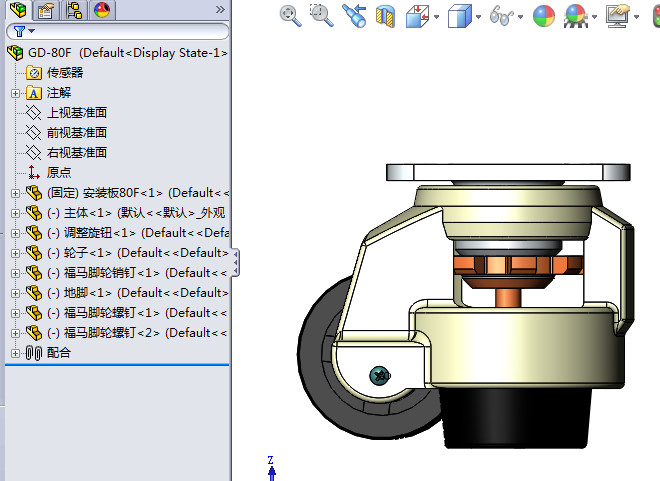The image size is (660, 481).
Task: Expand the 福马脚轮螺钉<1> component node
Action: point(15,313)
